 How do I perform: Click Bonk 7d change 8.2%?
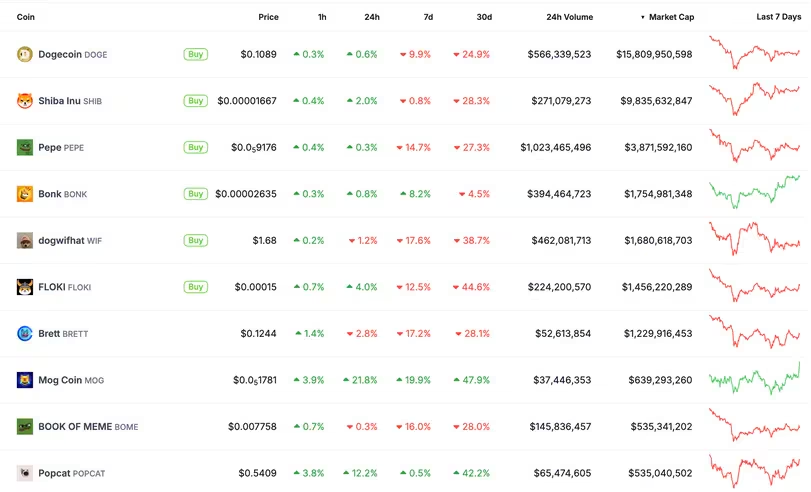(x=415, y=194)
